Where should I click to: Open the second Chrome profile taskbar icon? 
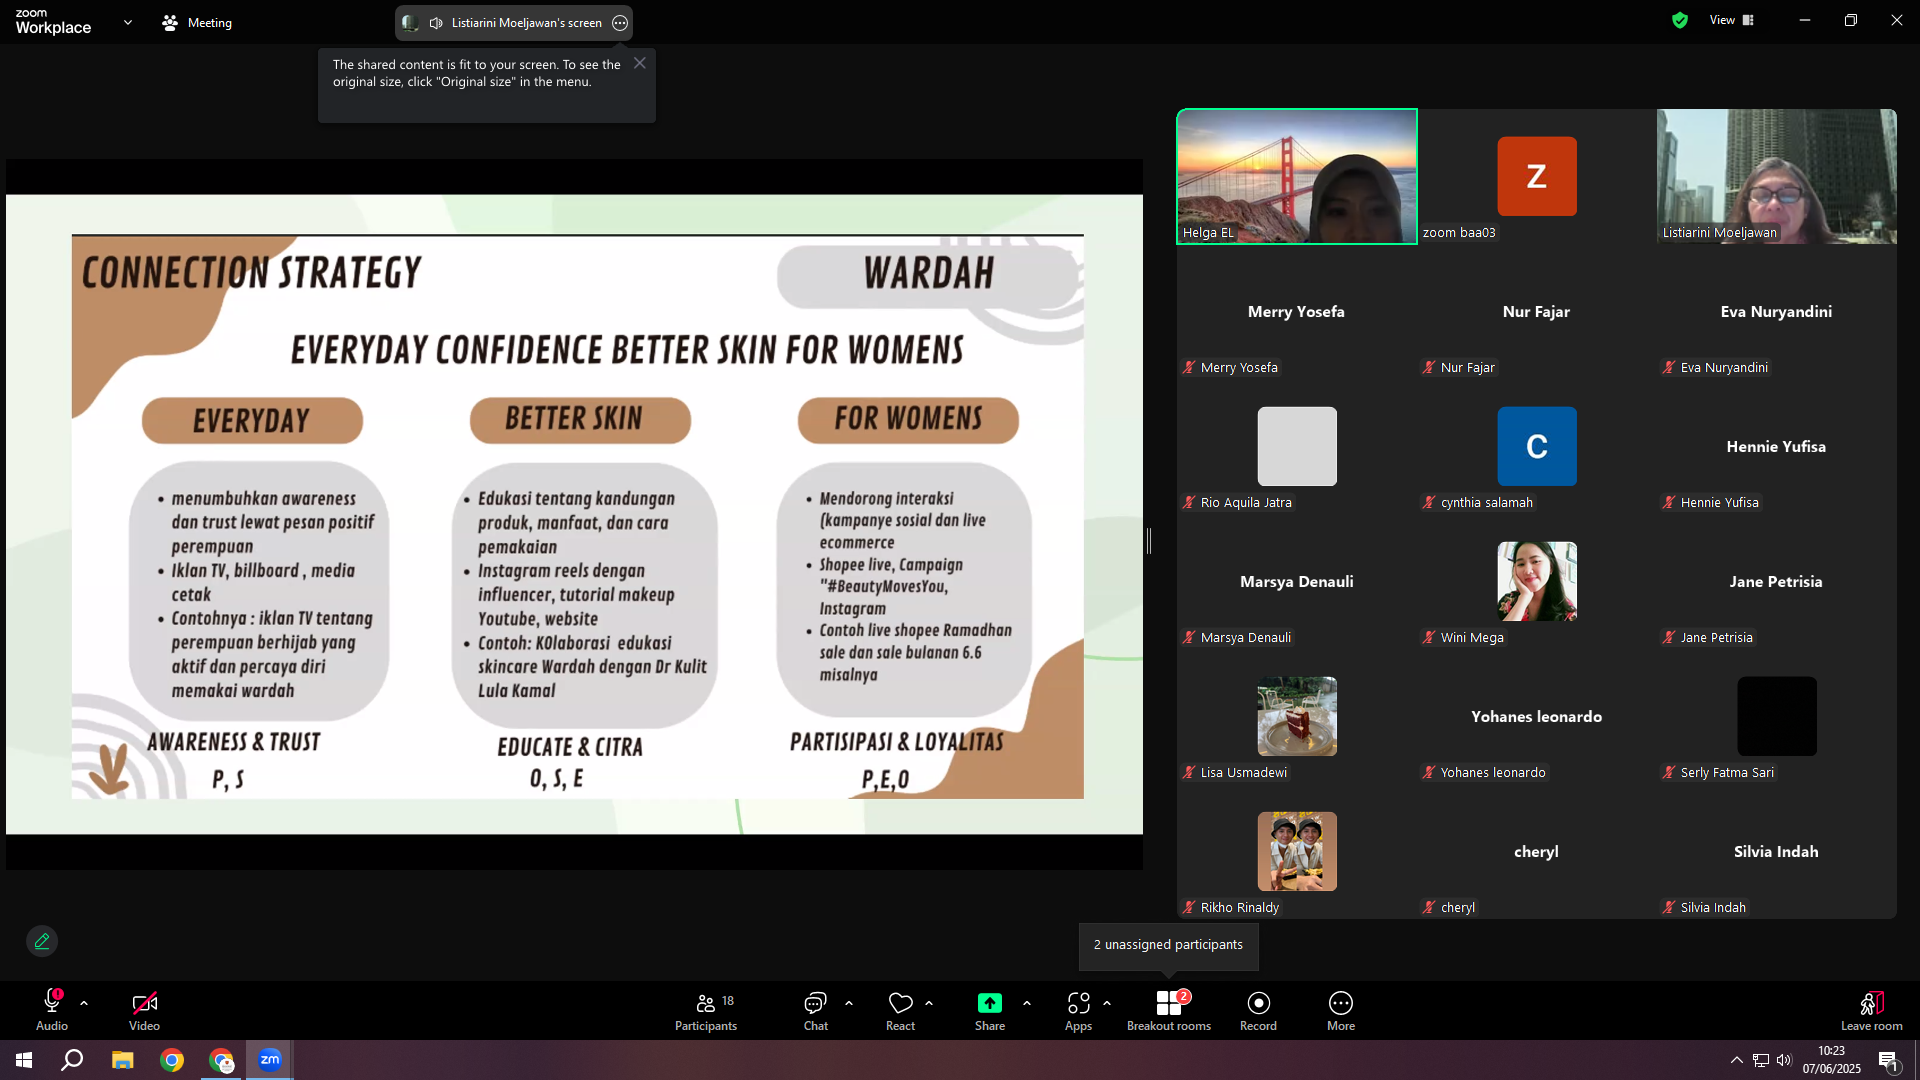click(x=221, y=1060)
